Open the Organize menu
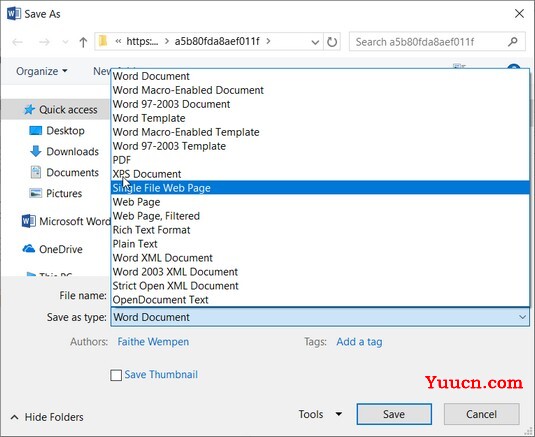The height and width of the screenshot is (437, 535). click(x=42, y=71)
